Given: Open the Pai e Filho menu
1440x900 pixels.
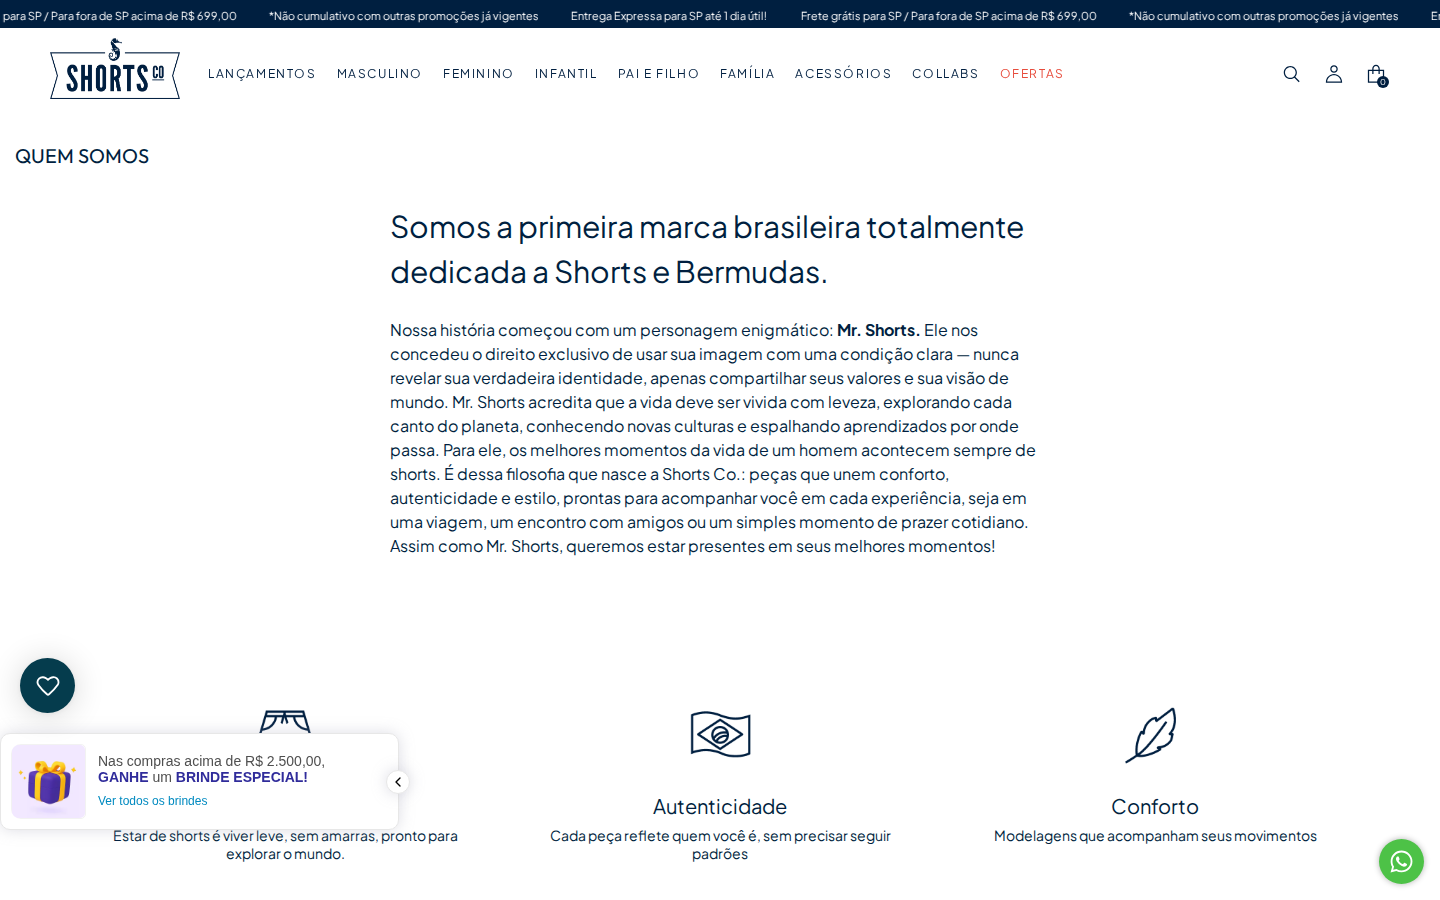Looking at the screenshot, I should pos(659,74).
